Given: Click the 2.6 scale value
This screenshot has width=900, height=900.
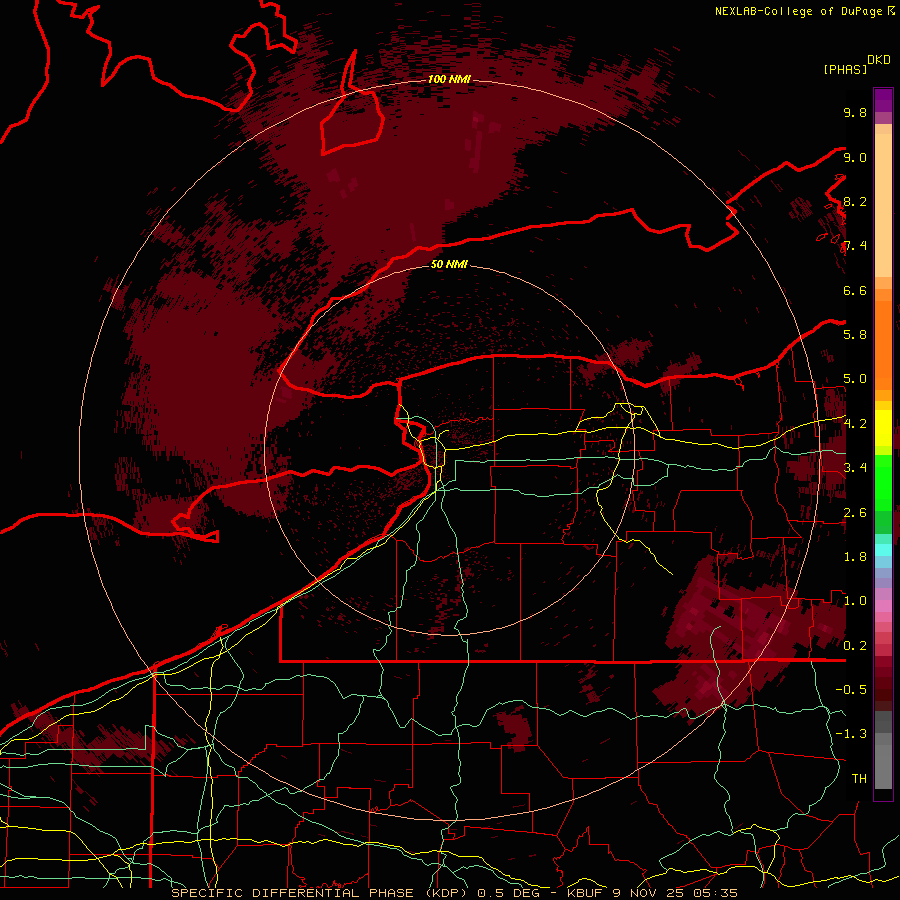Looking at the screenshot, I should 855,513.
